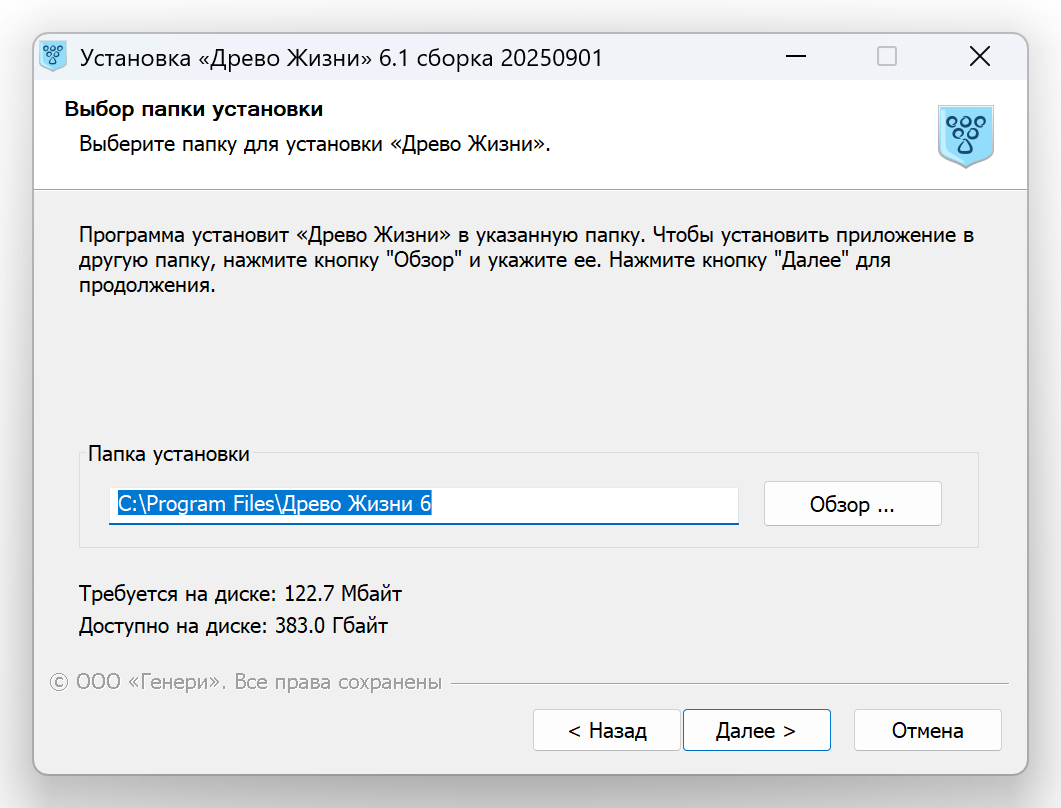The height and width of the screenshot is (808, 1061).
Task: Continue with the Далее button
Action: coord(757,730)
